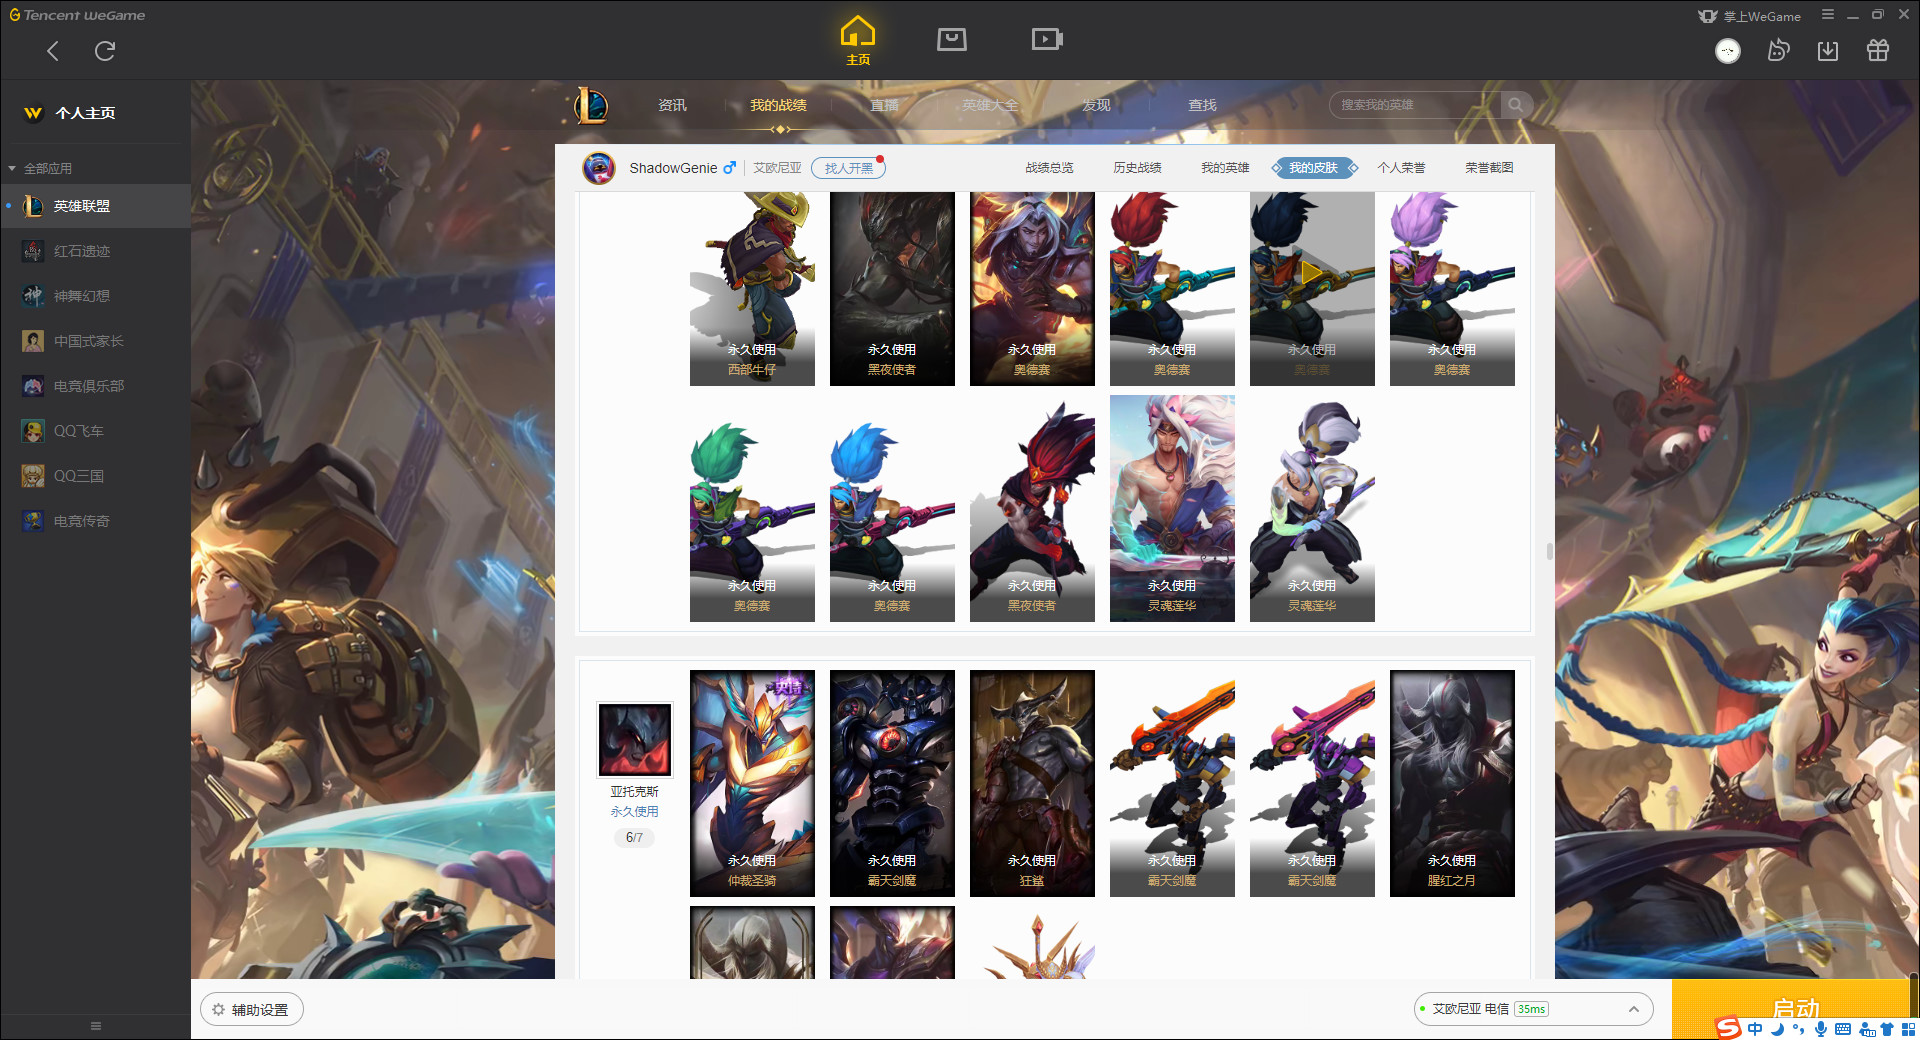The width and height of the screenshot is (1920, 1040).
Task: Refresh the page with reload icon
Action: [105, 51]
